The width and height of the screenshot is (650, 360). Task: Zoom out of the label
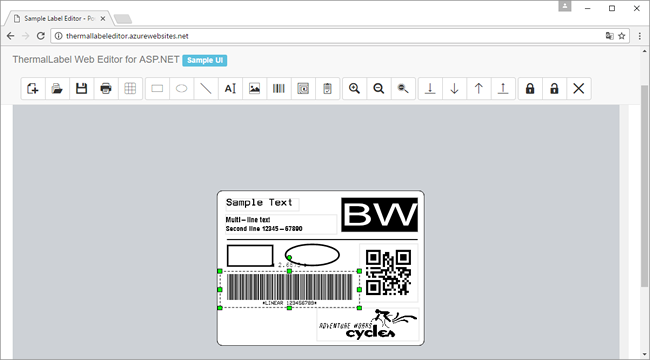(x=379, y=88)
